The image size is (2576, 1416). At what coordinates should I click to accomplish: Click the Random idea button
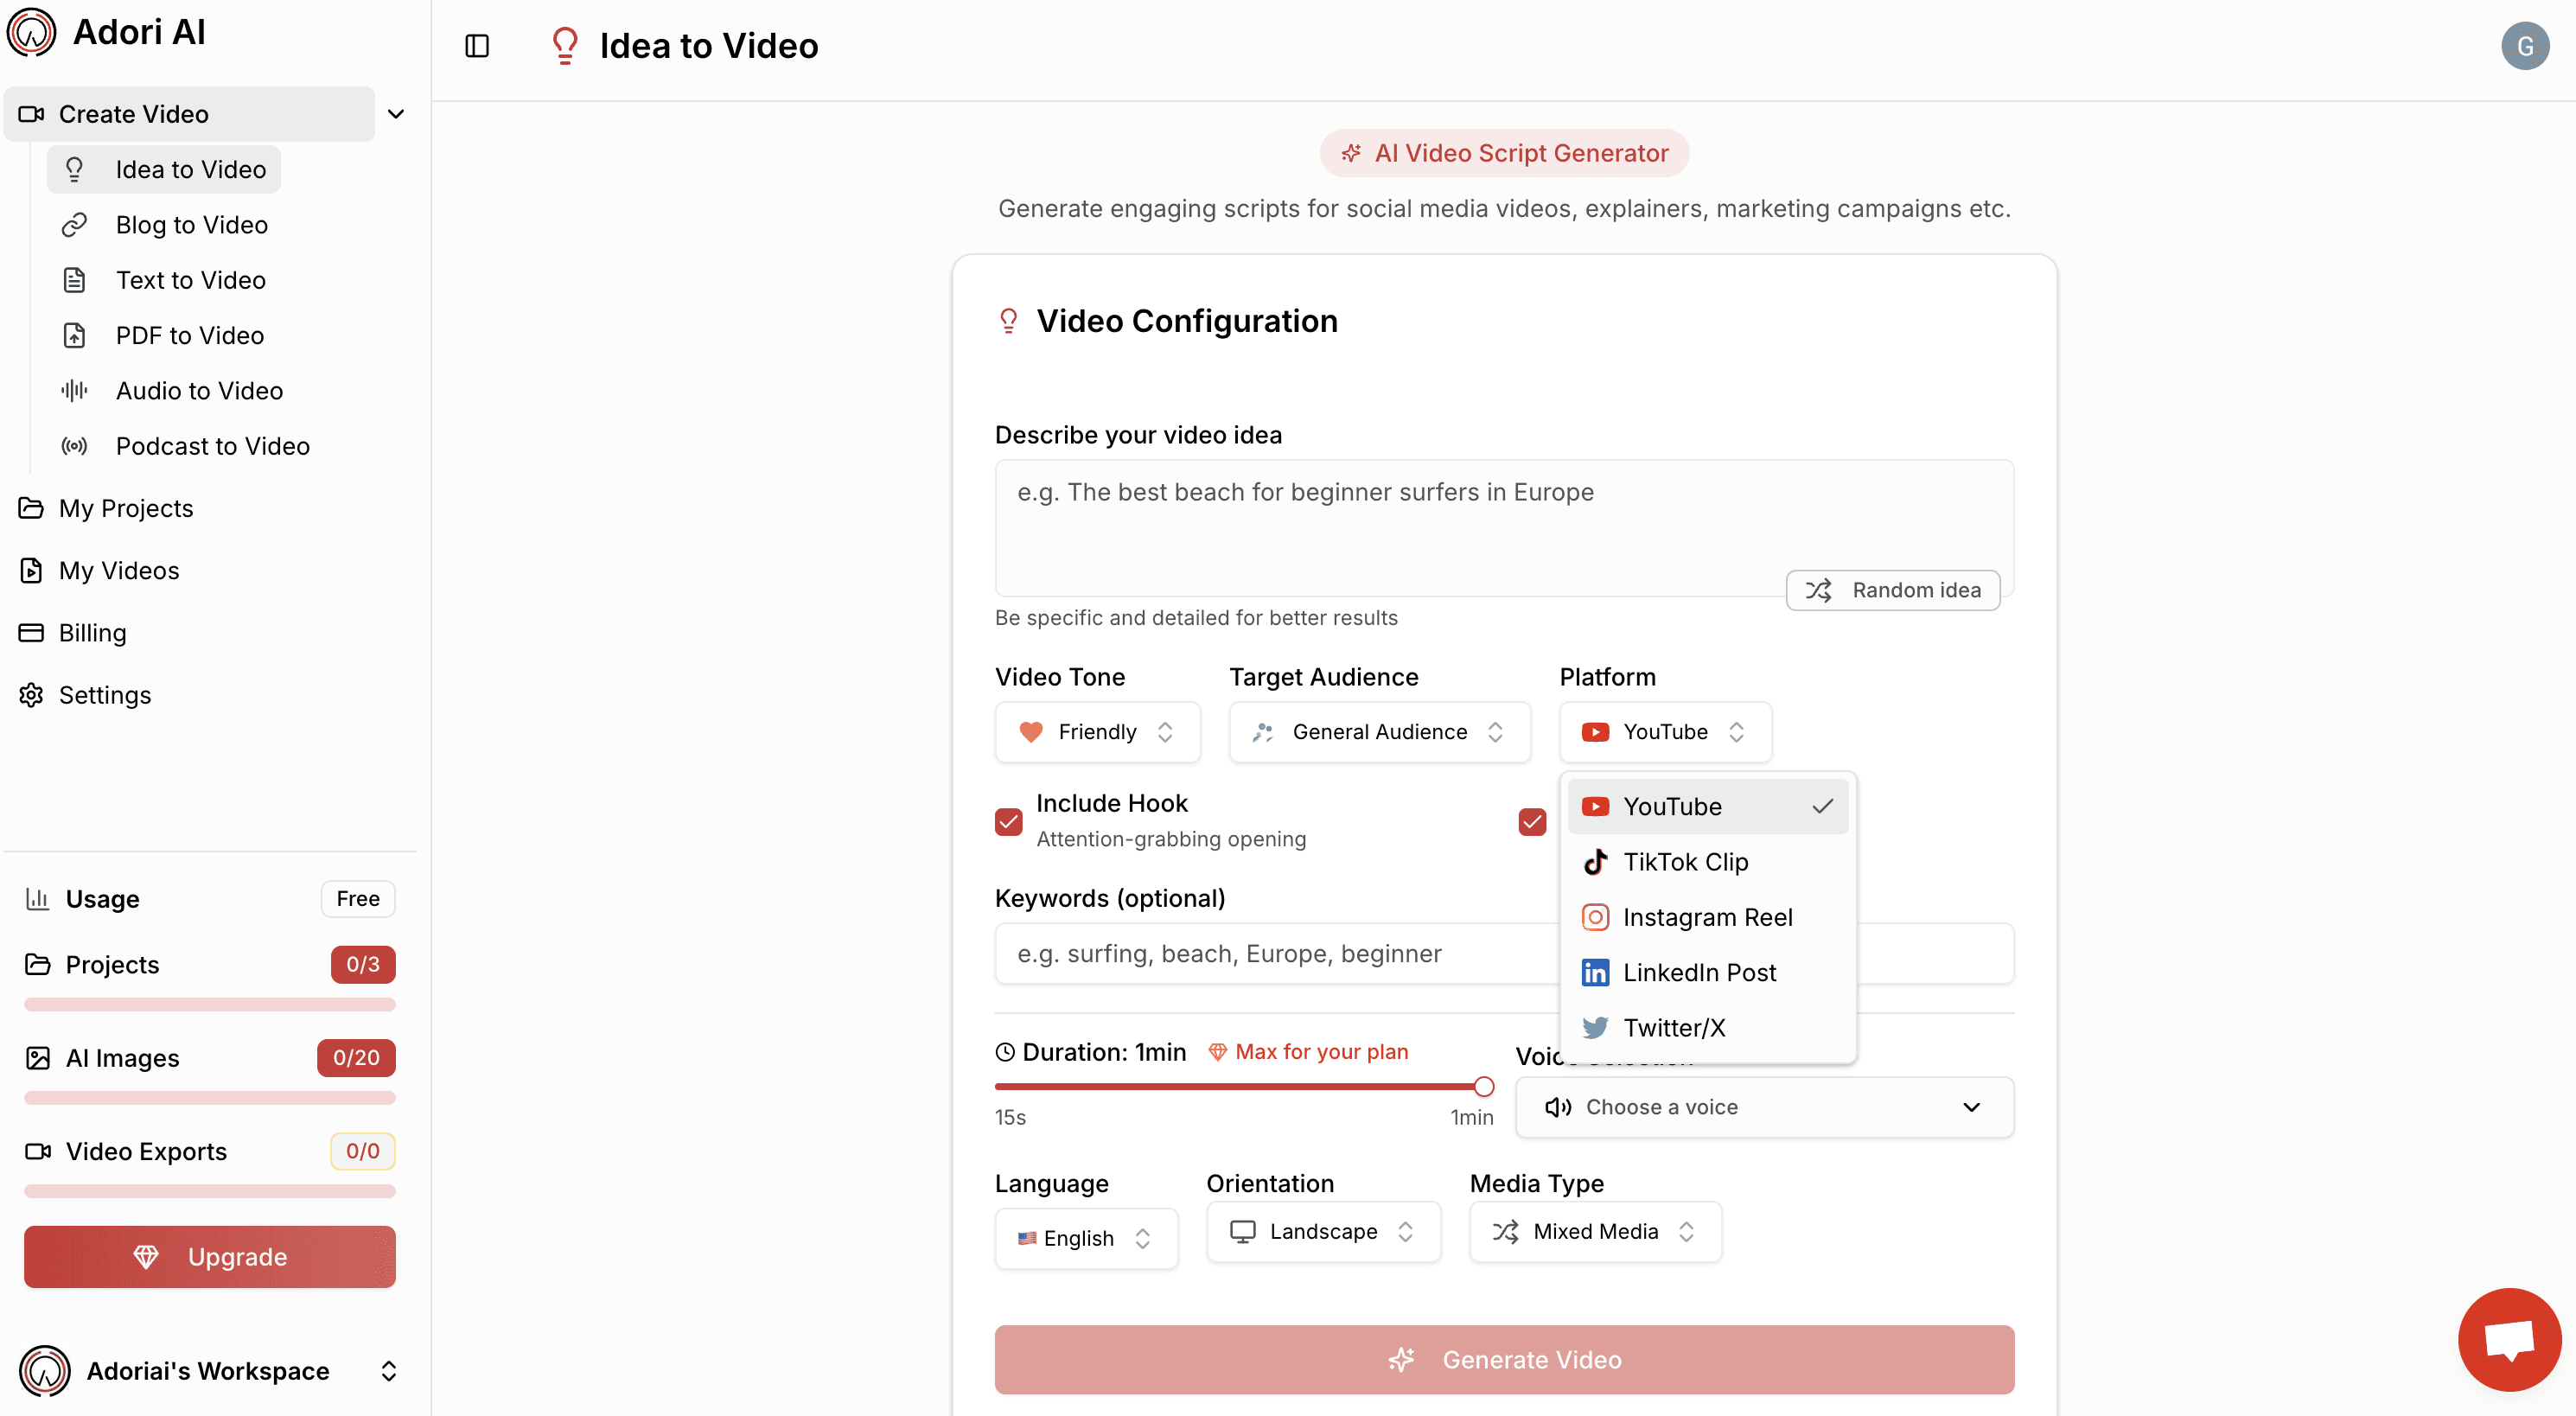point(1892,590)
